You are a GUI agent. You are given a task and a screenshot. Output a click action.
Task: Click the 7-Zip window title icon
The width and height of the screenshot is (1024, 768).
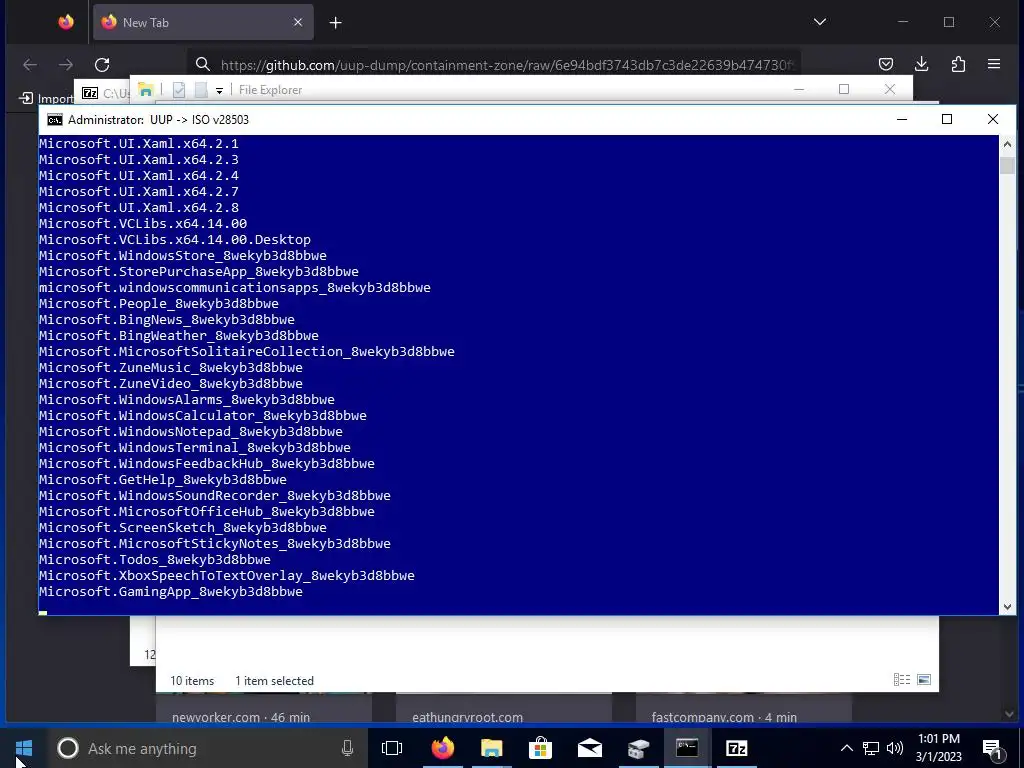90,93
